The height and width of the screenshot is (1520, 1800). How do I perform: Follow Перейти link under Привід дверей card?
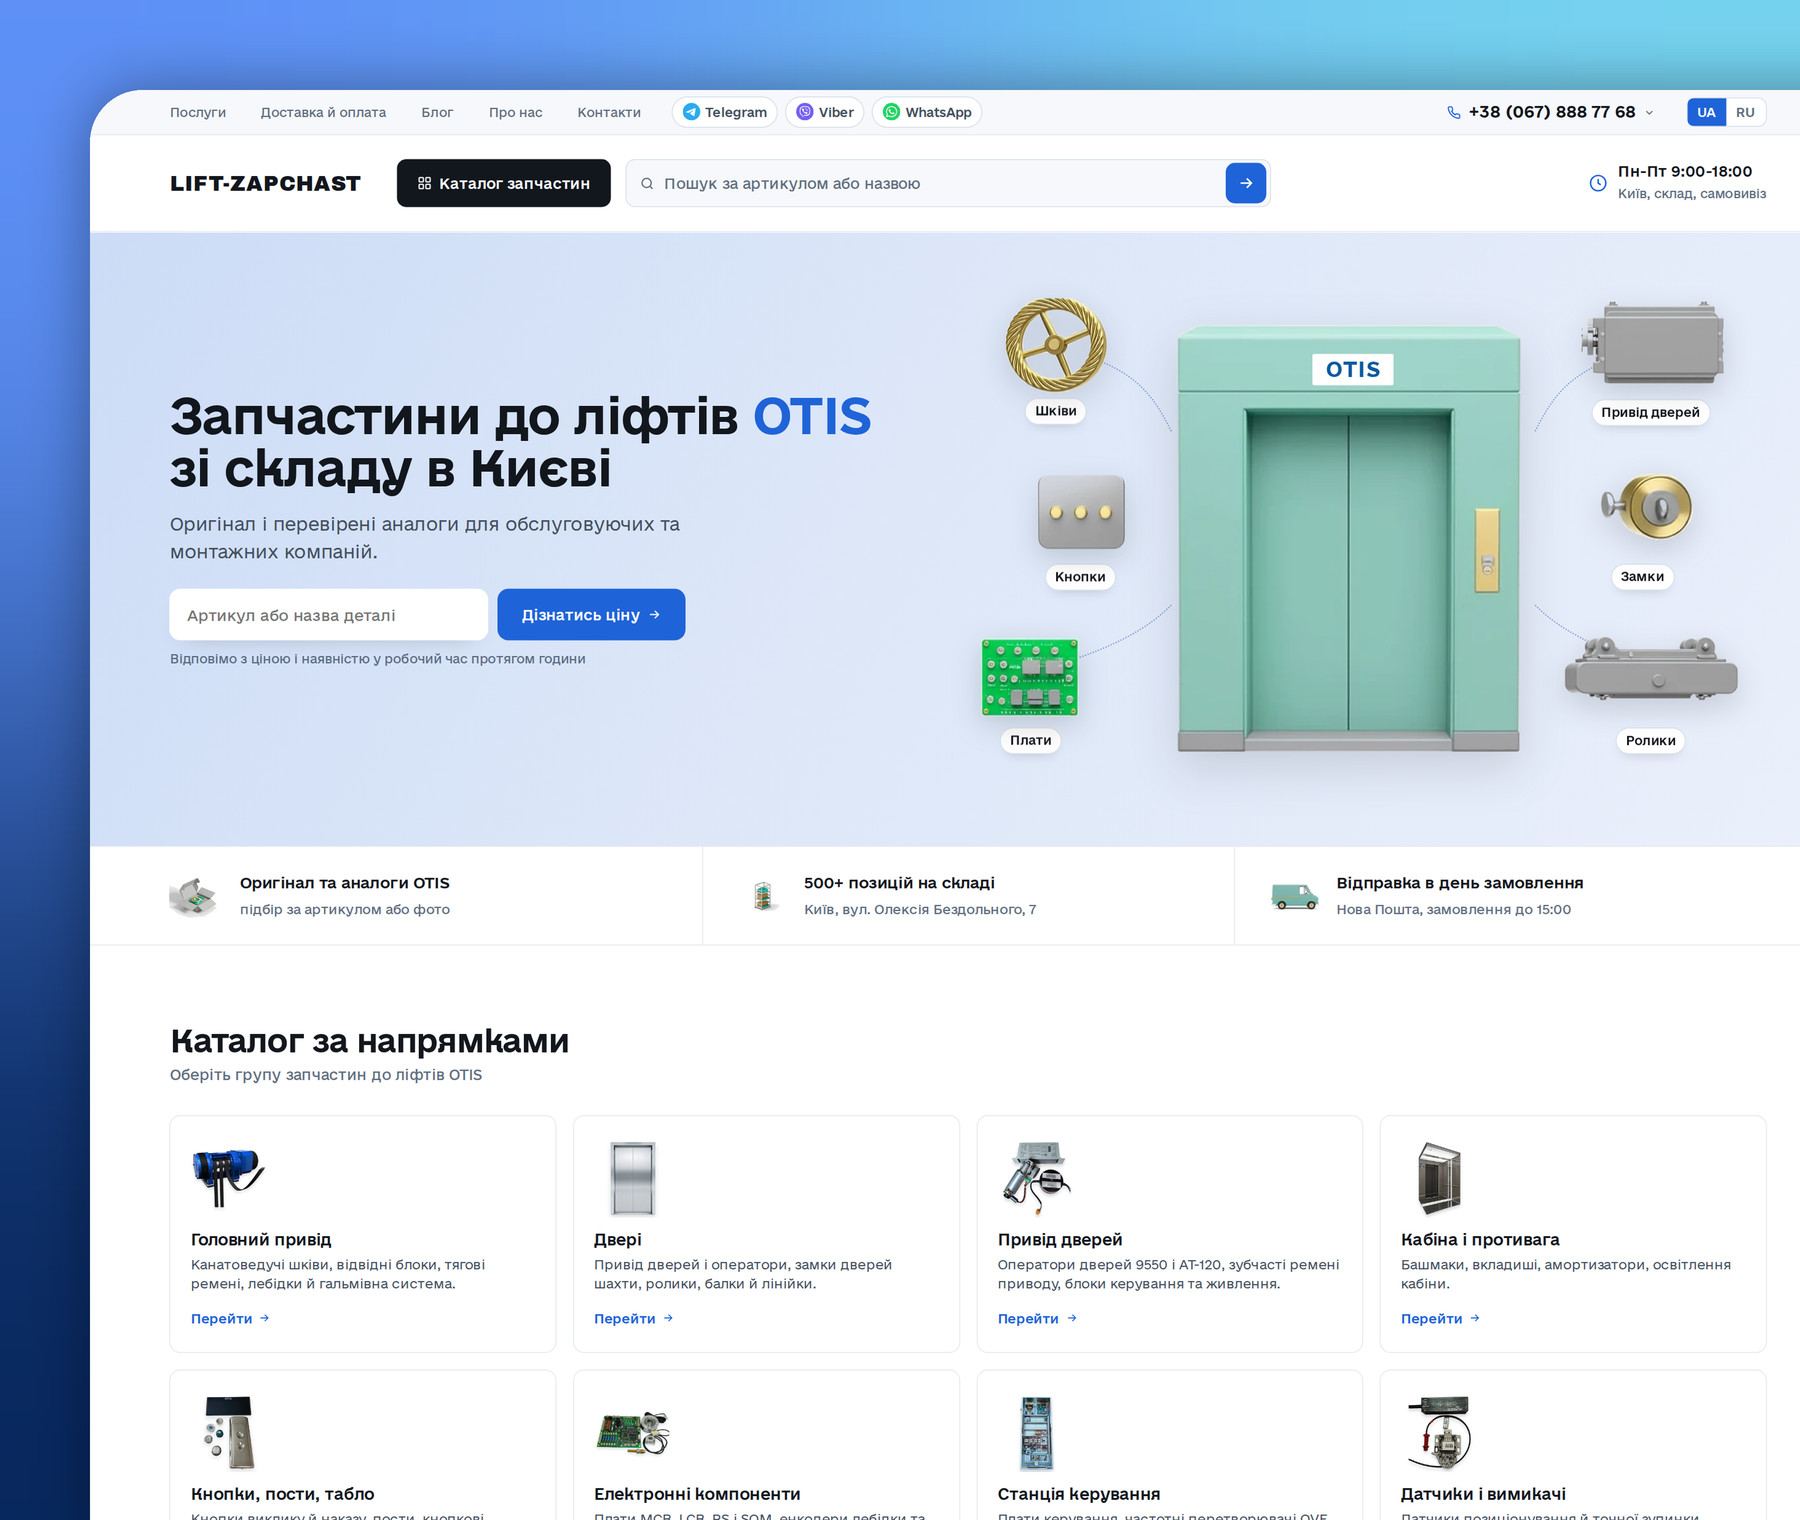pos(1037,1319)
